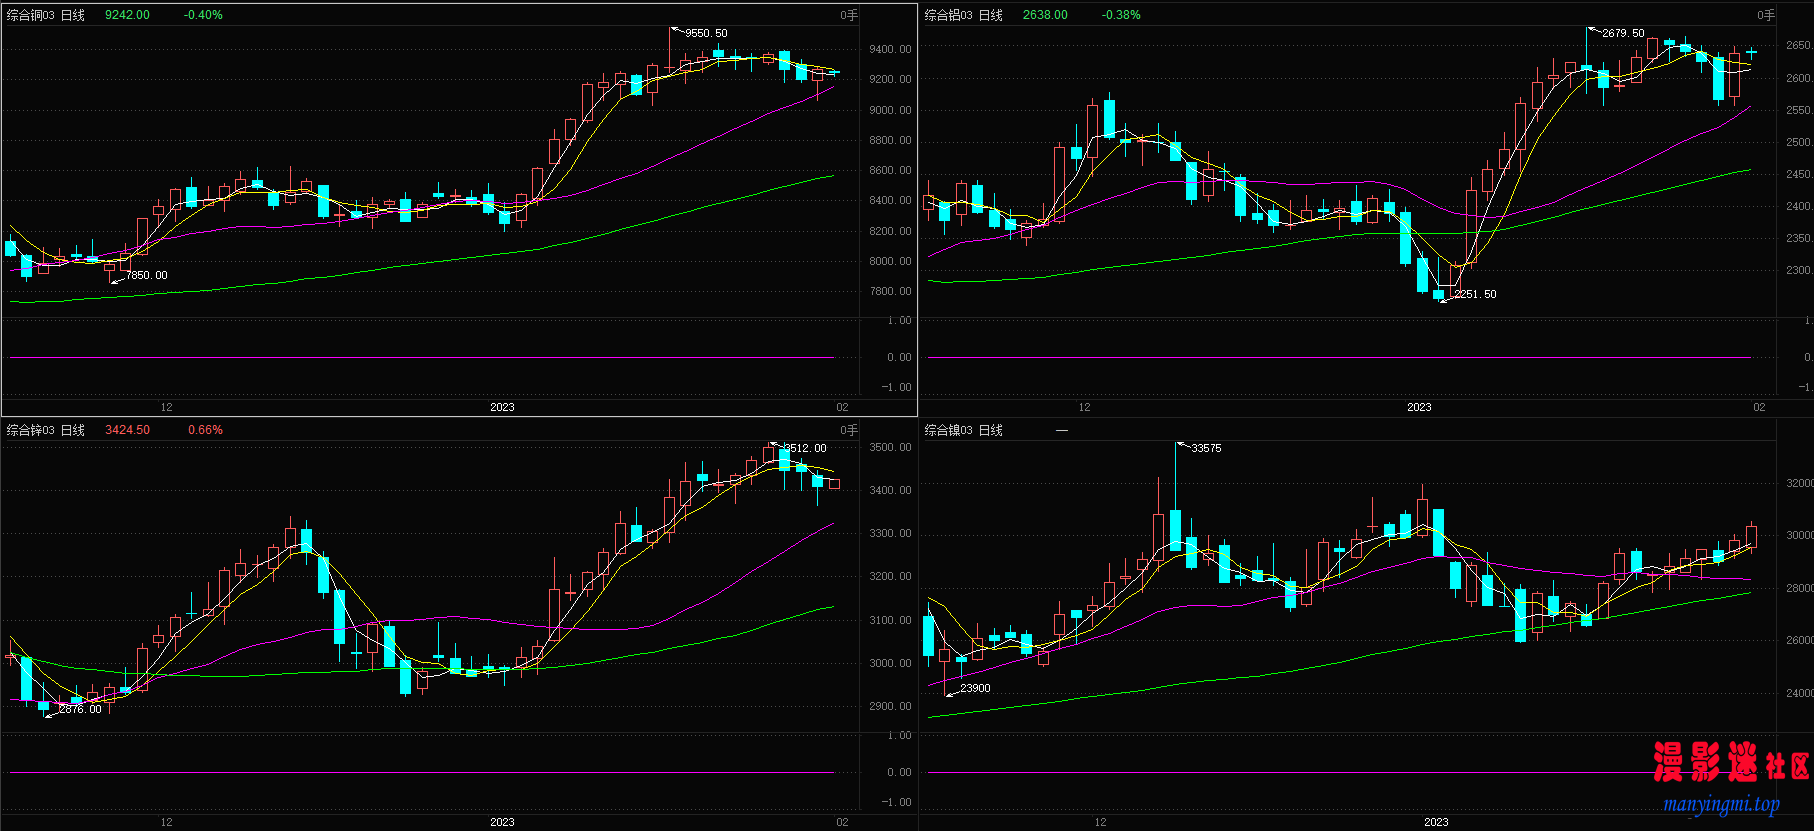This screenshot has width=1814, height=831.
Task: Click the 2023 date label under nickel chart
Action: (x=1436, y=822)
